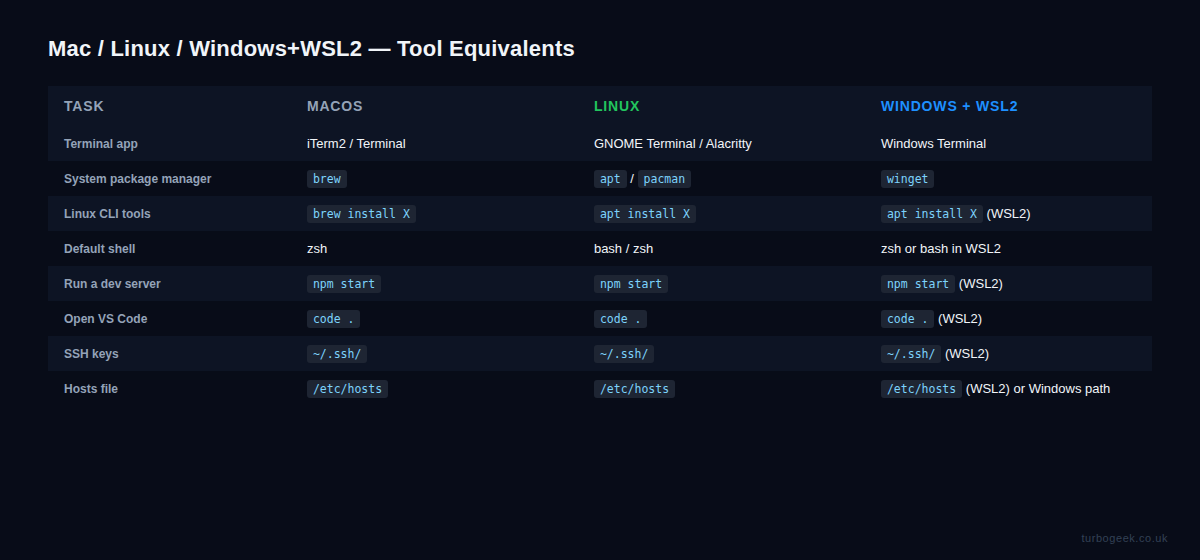Screen dimensions: 1200x560
Task: Click '/etc/hosts' in macOS column
Action: (x=347, y=389)
